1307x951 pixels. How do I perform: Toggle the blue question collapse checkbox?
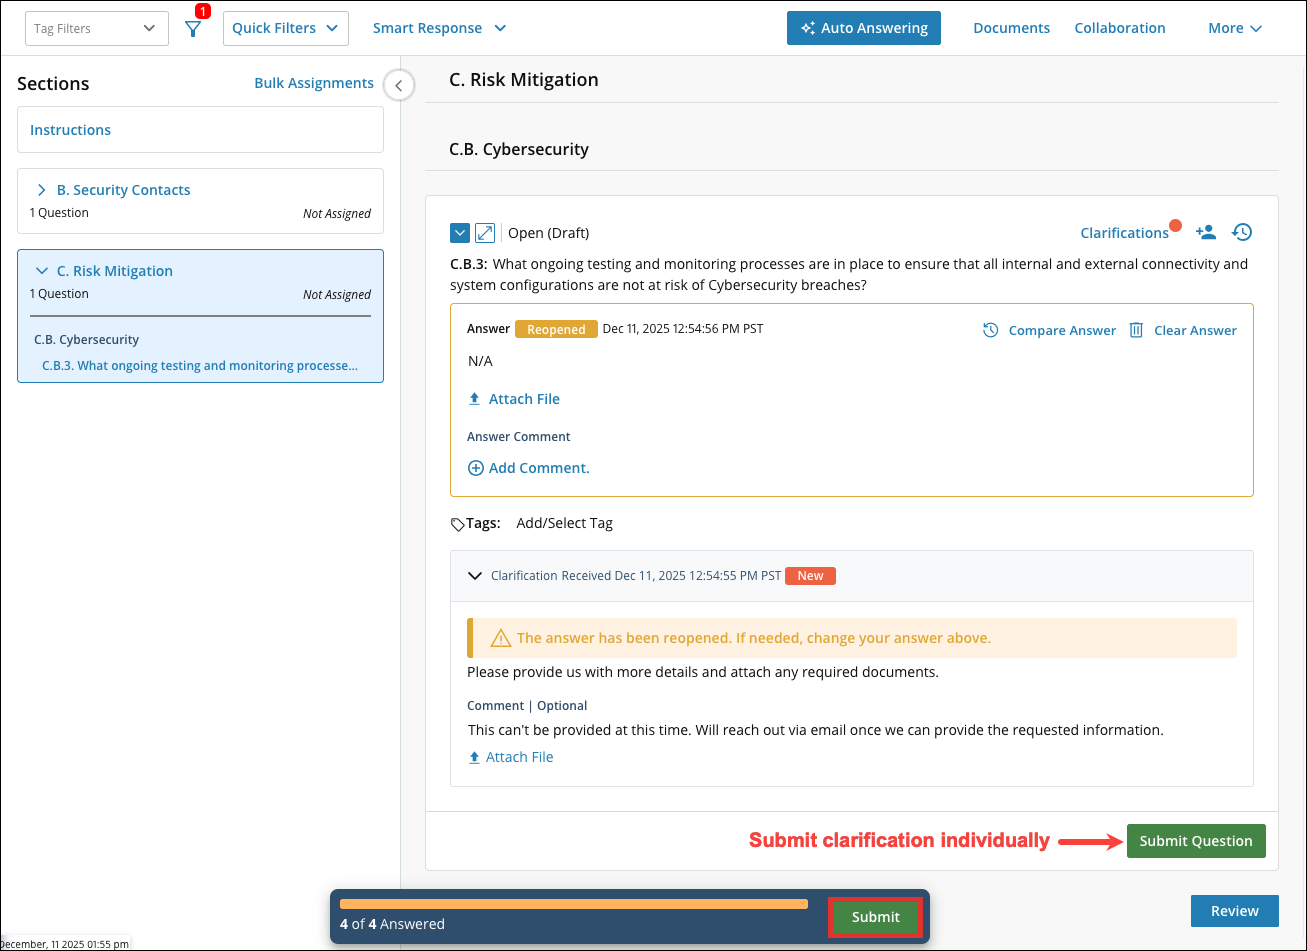click(460, 233)
